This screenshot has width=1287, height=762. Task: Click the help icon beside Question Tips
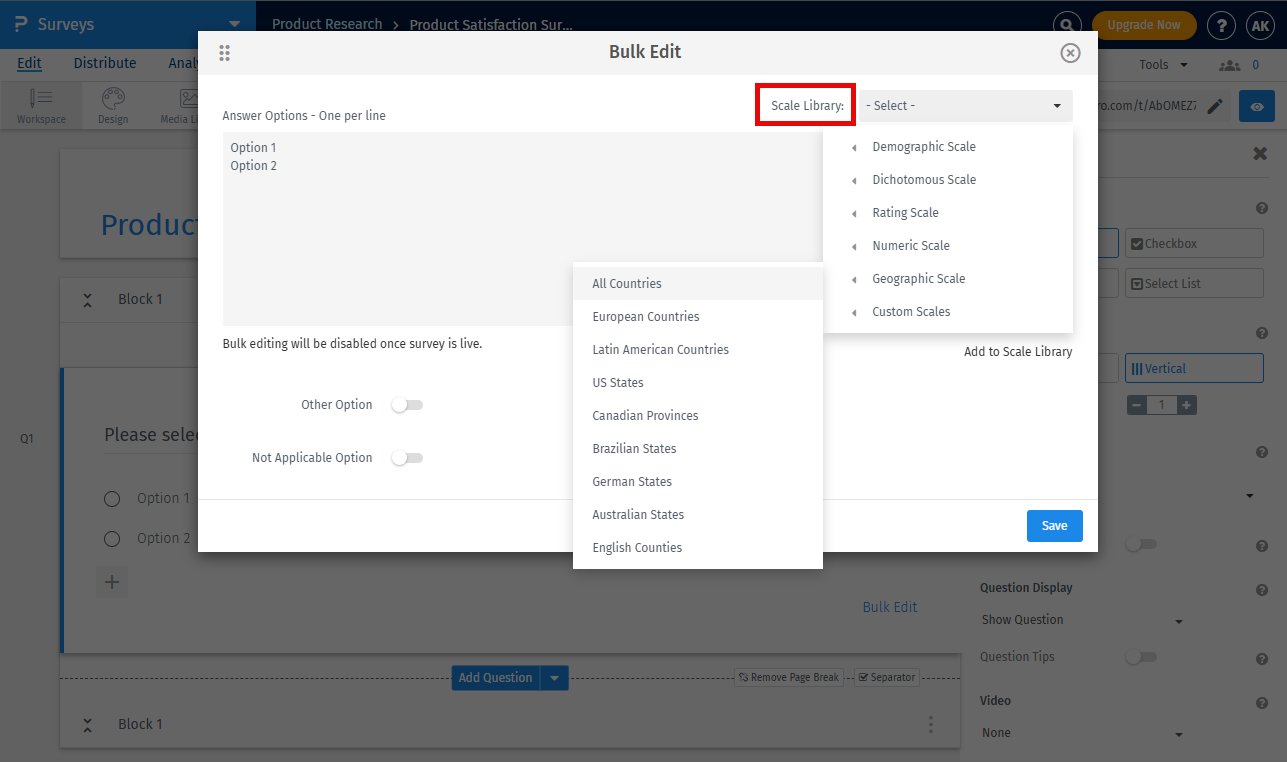(x=1262, y=659)
